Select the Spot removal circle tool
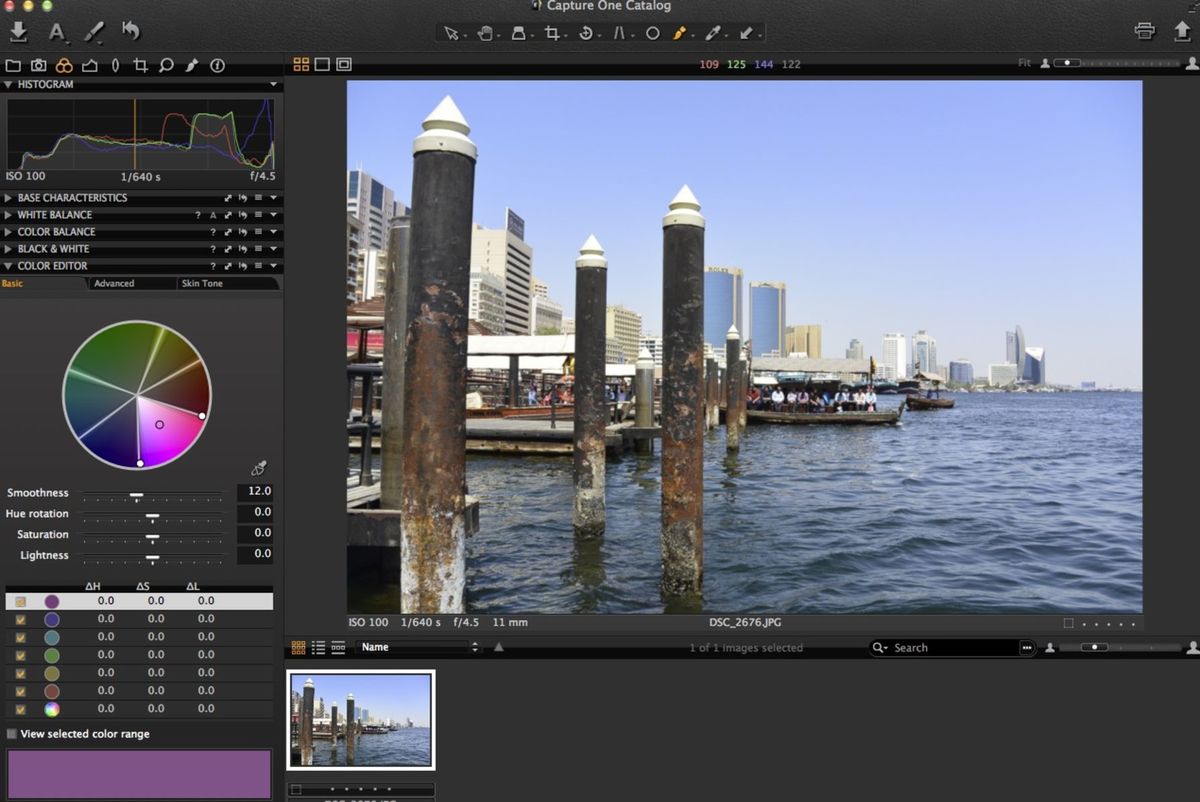The height and width of the screenshot is (802, 1200). (652, 33)
